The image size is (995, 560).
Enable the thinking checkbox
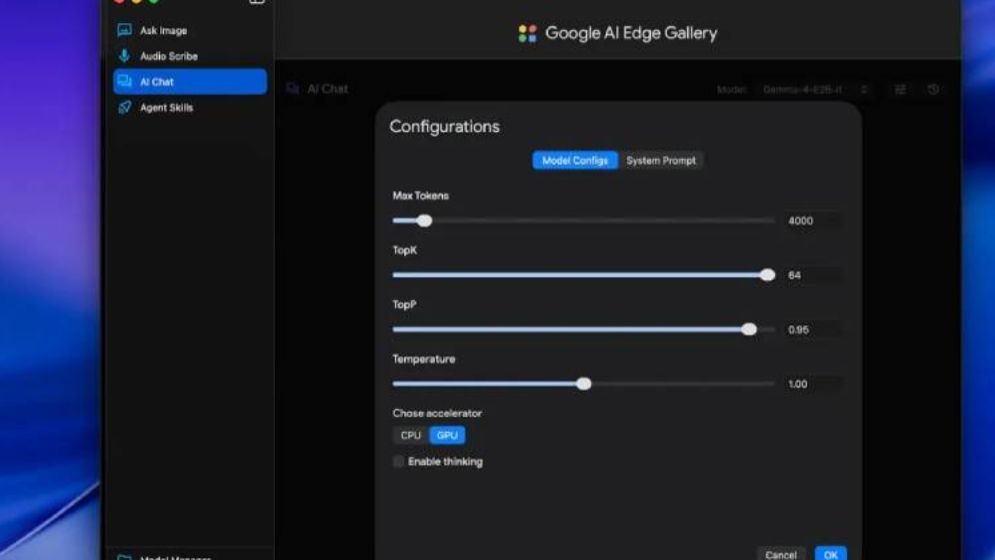399,462
